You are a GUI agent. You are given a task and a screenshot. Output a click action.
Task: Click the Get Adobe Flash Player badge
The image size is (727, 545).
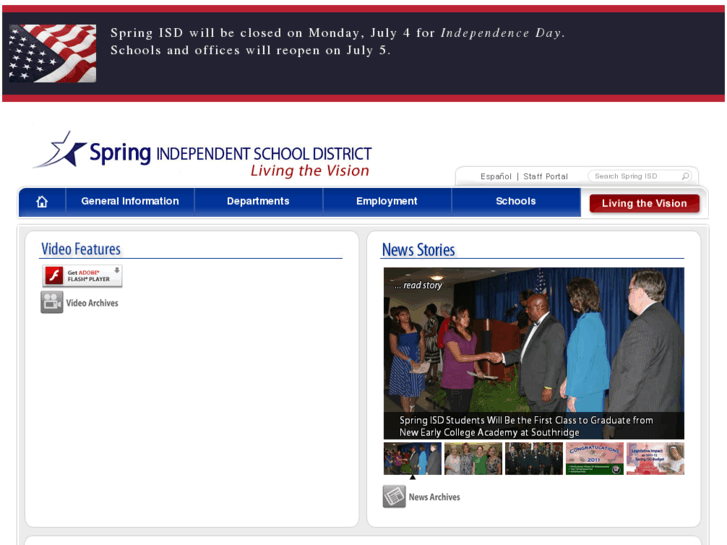(83, 276)
